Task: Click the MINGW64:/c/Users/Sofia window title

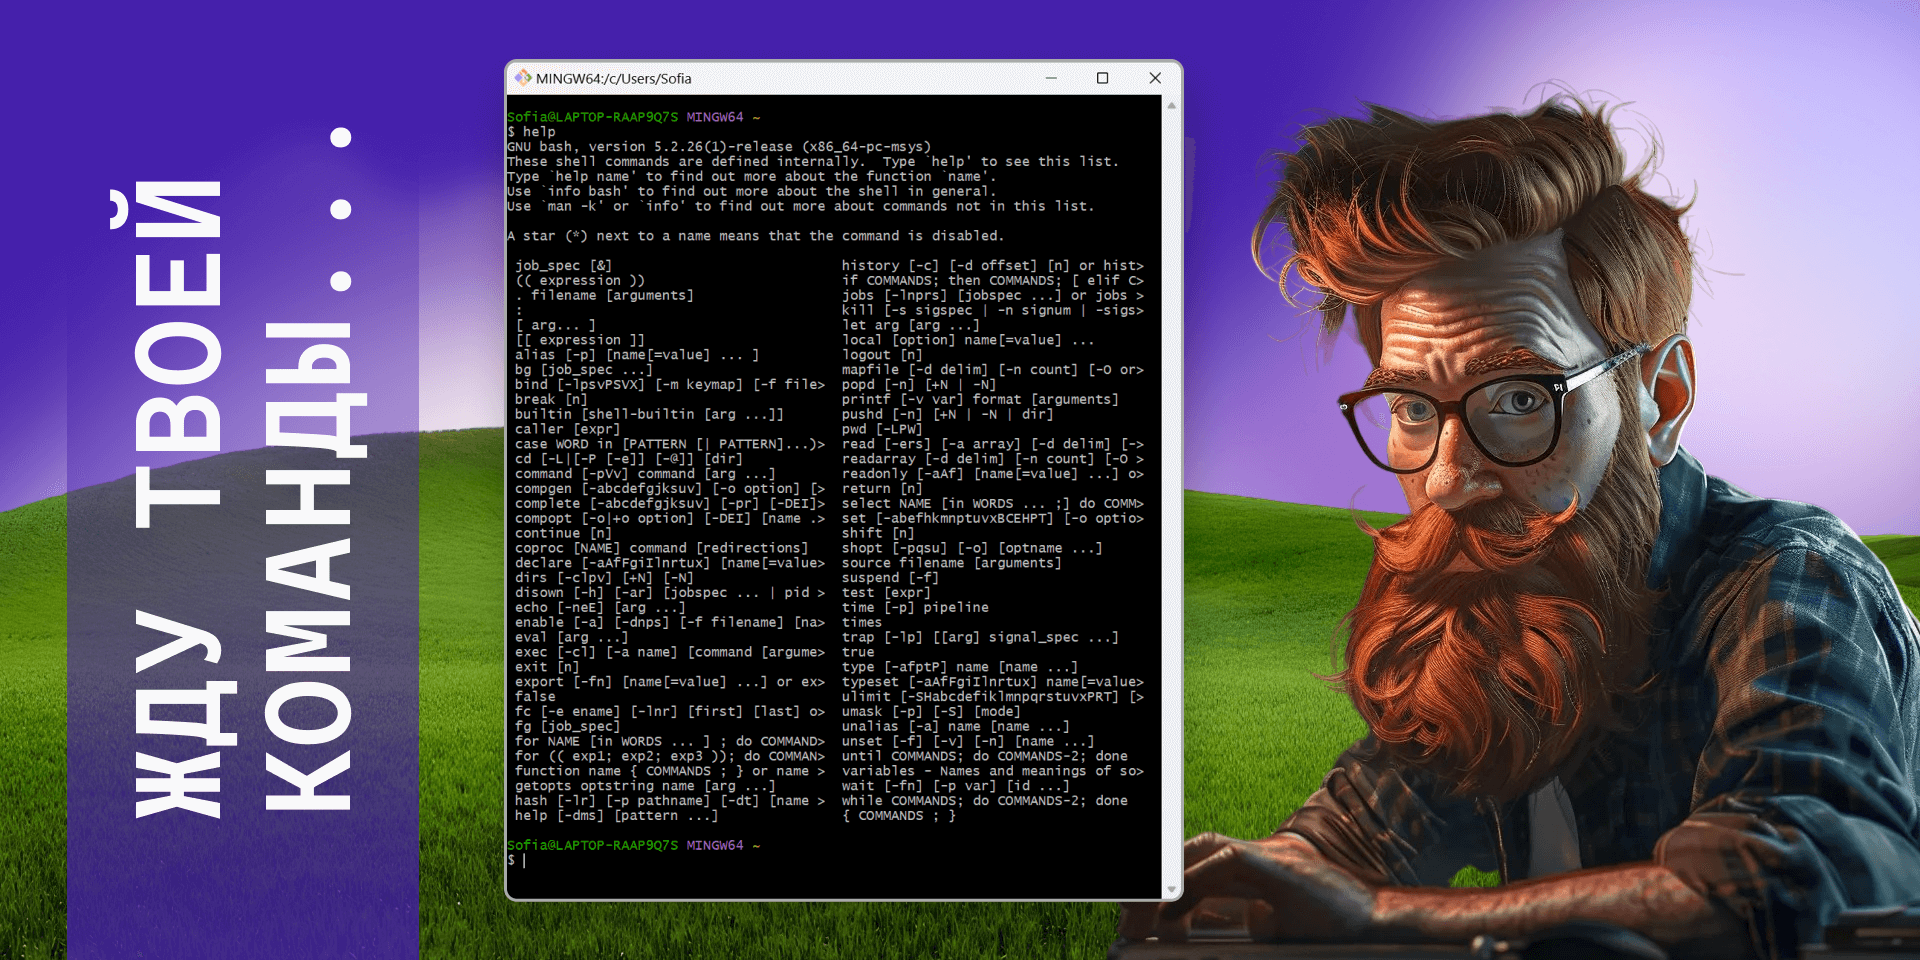Action: point(613,78)
